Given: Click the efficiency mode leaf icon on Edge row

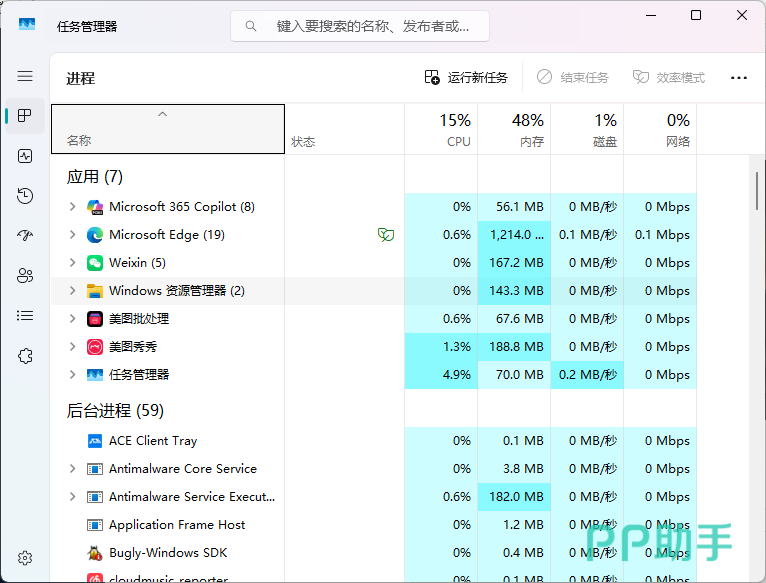Looking at the screenshot, I should [386, 235].
